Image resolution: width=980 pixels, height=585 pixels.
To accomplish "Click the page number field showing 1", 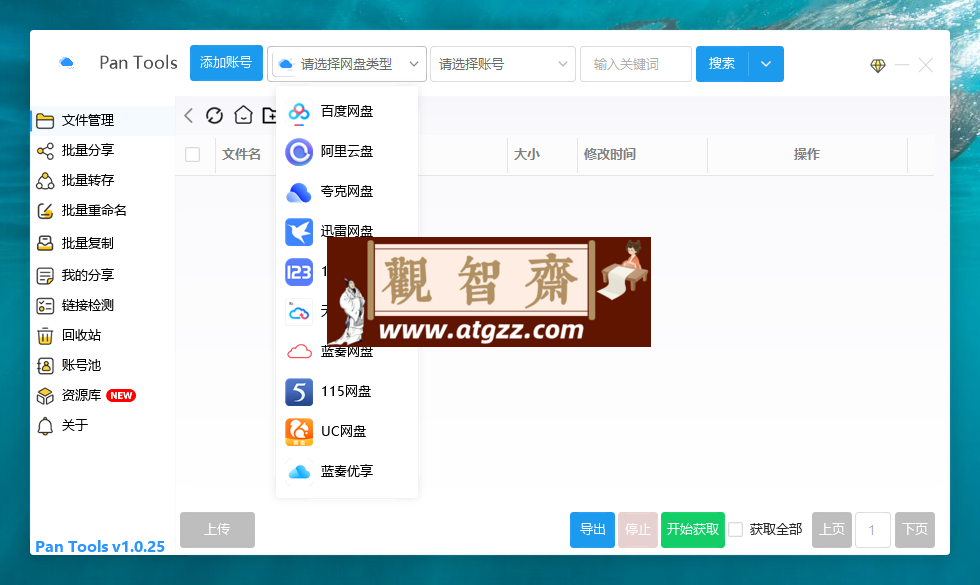I will pyautogui.click(x=872, y=530).
